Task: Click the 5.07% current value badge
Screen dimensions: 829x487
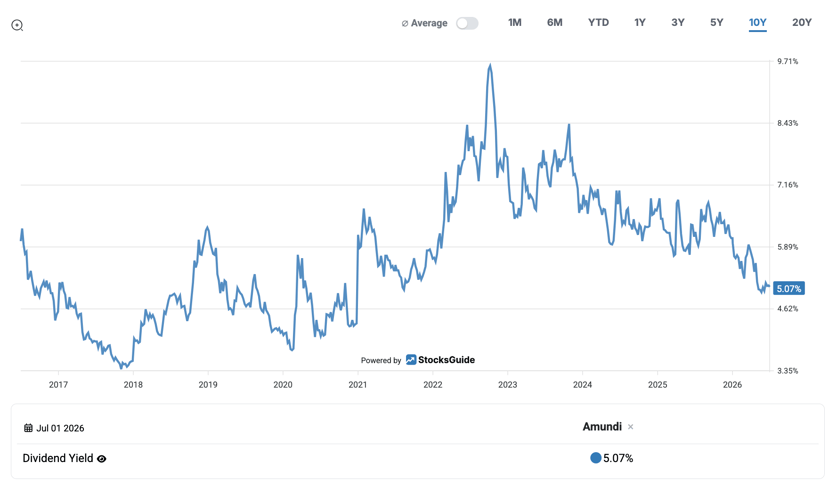Action: 789,289
